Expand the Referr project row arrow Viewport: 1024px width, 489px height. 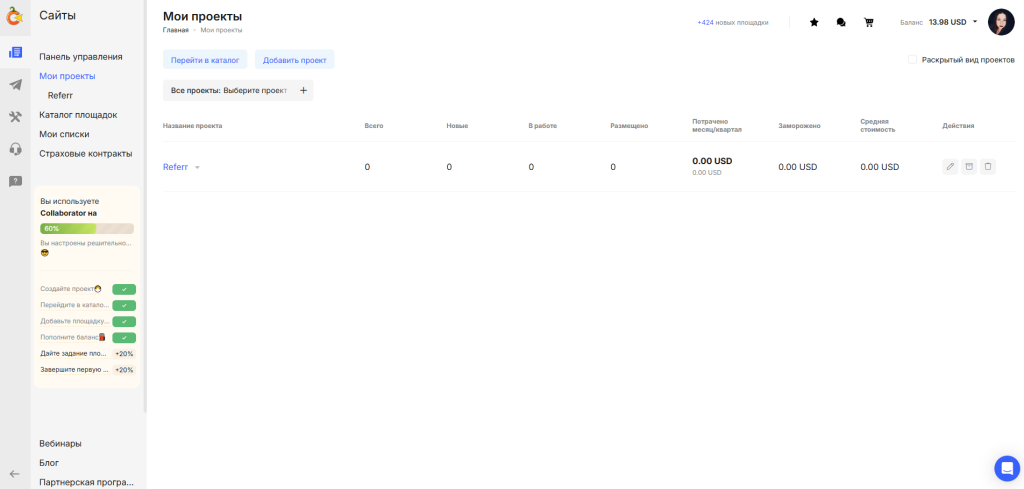pyautogui.click(x=197, y=168)
